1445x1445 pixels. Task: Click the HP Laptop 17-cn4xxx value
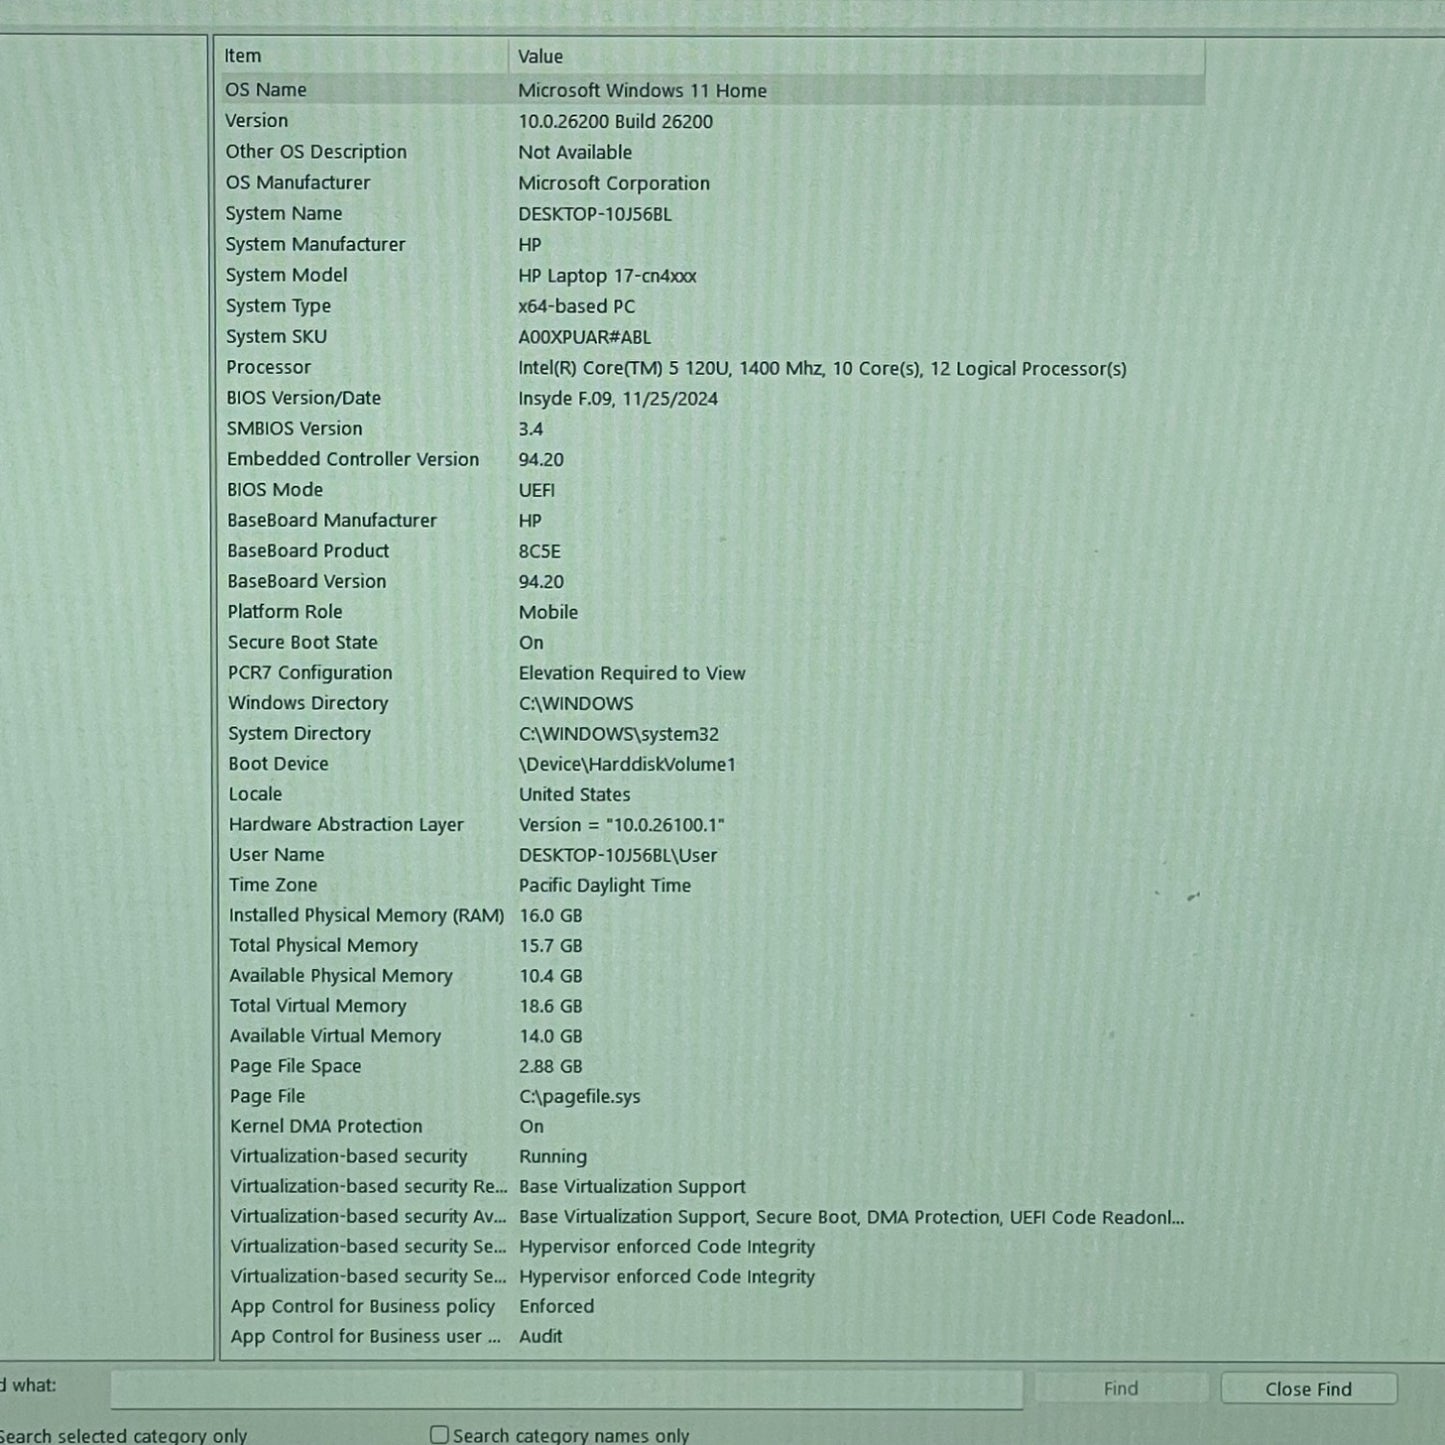pyautogui.click(x=607, y=275)
